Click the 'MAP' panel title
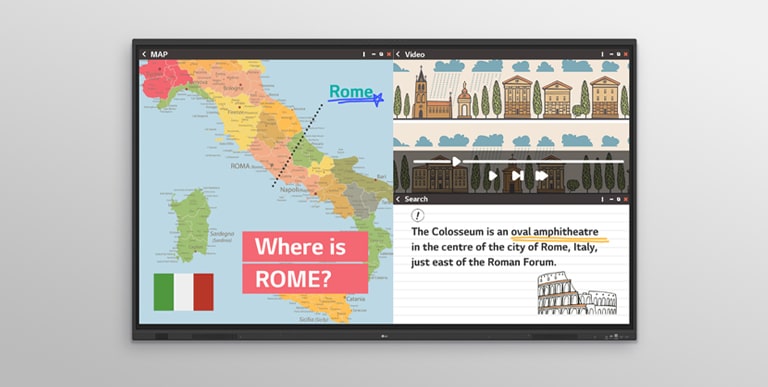 [159, 54]
